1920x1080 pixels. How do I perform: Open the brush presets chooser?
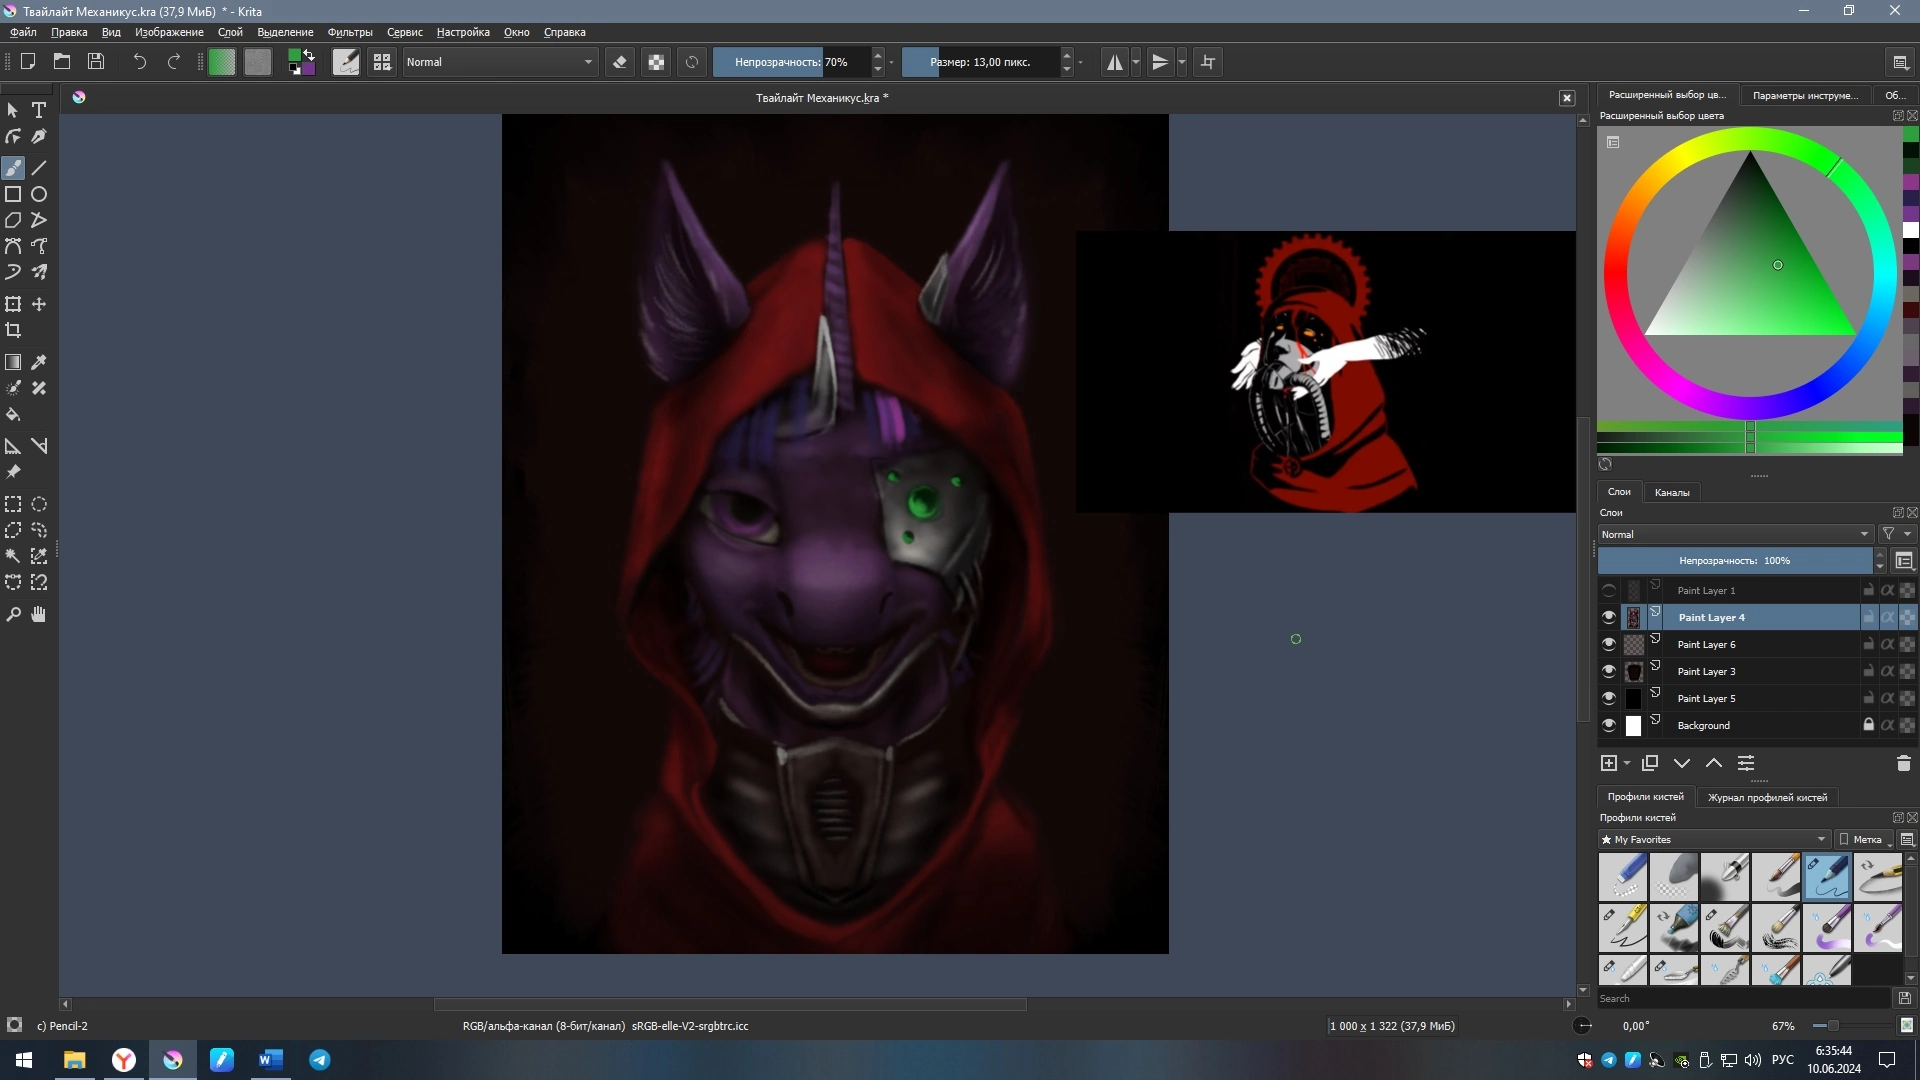click(382, 62)
